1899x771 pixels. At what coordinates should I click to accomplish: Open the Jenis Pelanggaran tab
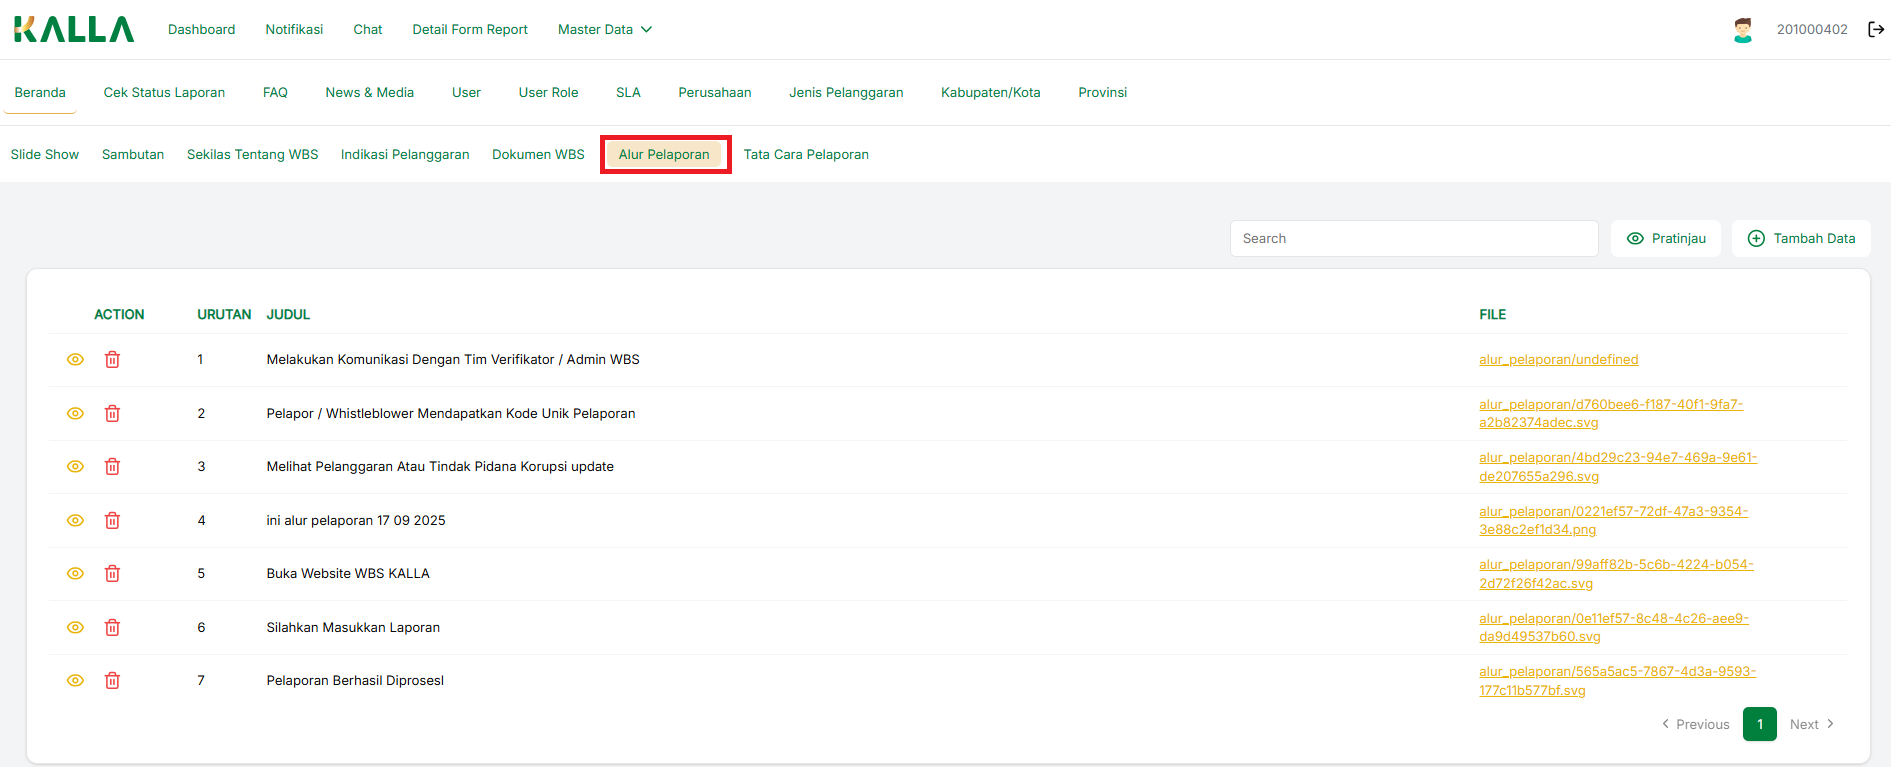click(x=845, y=93)
